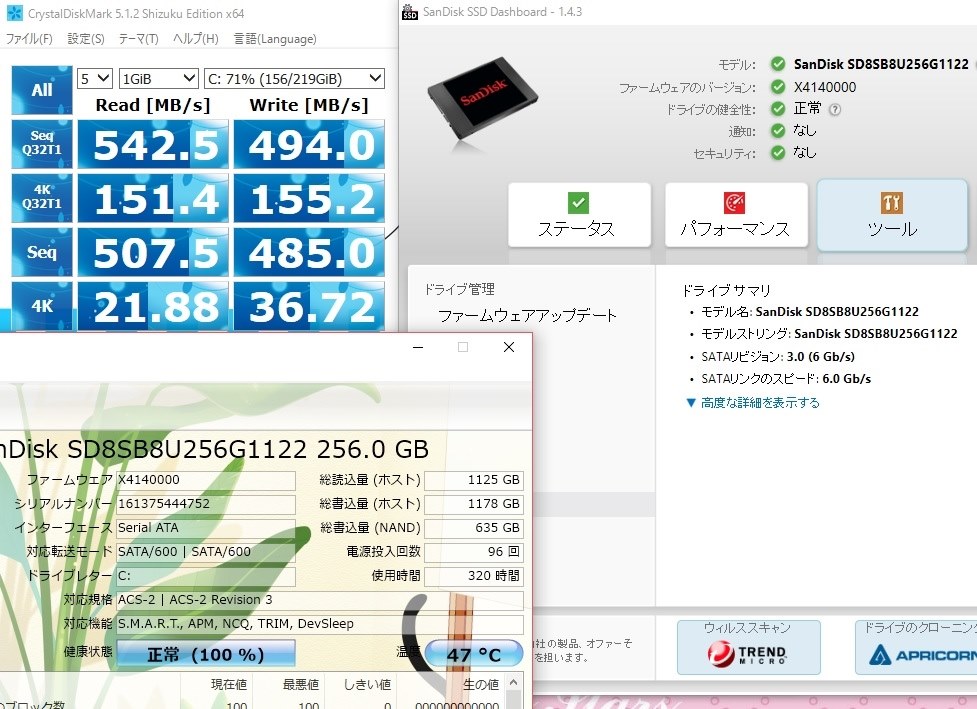Click the Seq Q32T1 read result 542.5

click(153, 145)
